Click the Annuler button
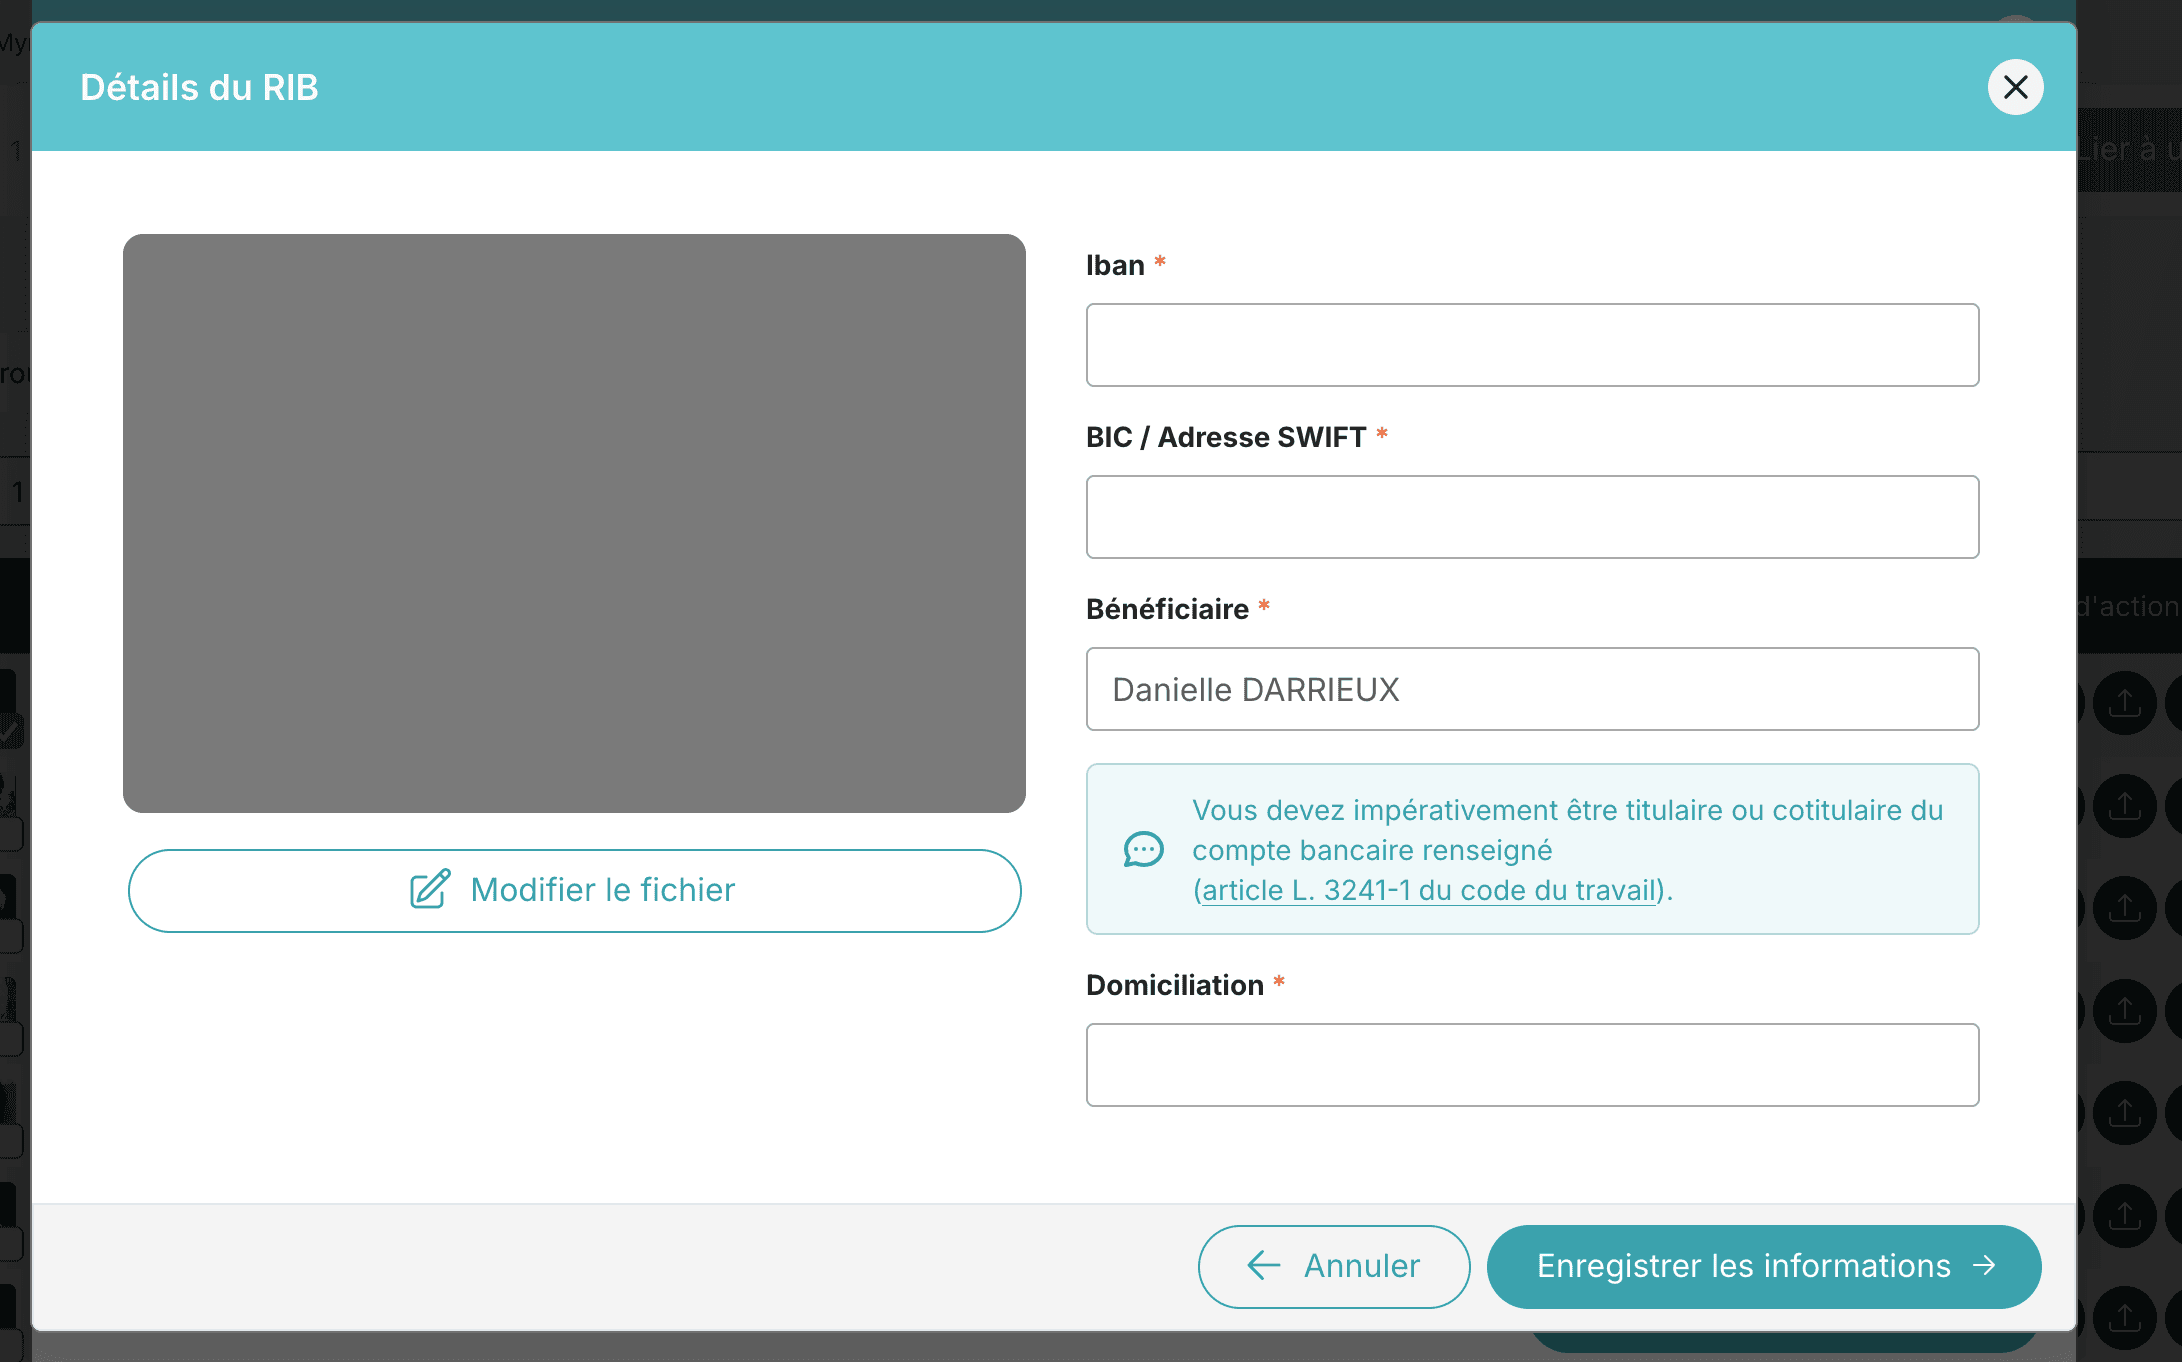 pyautogui.click(x=1334, y=1266)
